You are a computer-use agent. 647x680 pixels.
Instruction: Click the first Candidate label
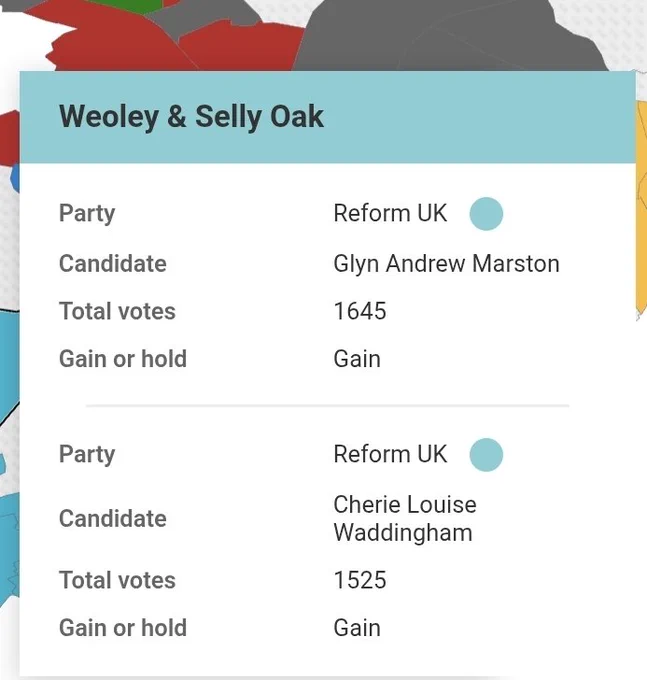coord(113,264)
